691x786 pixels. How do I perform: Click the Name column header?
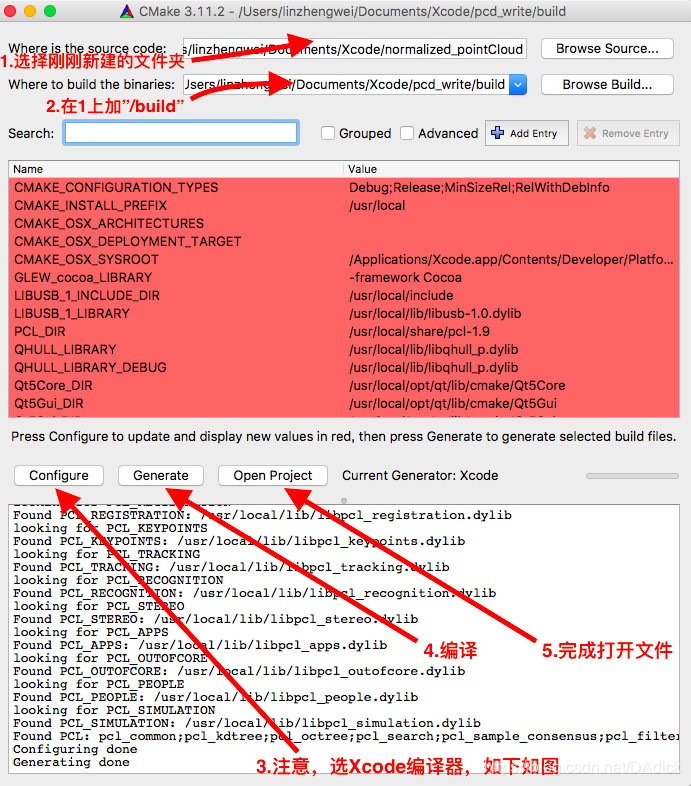[176, 169]
